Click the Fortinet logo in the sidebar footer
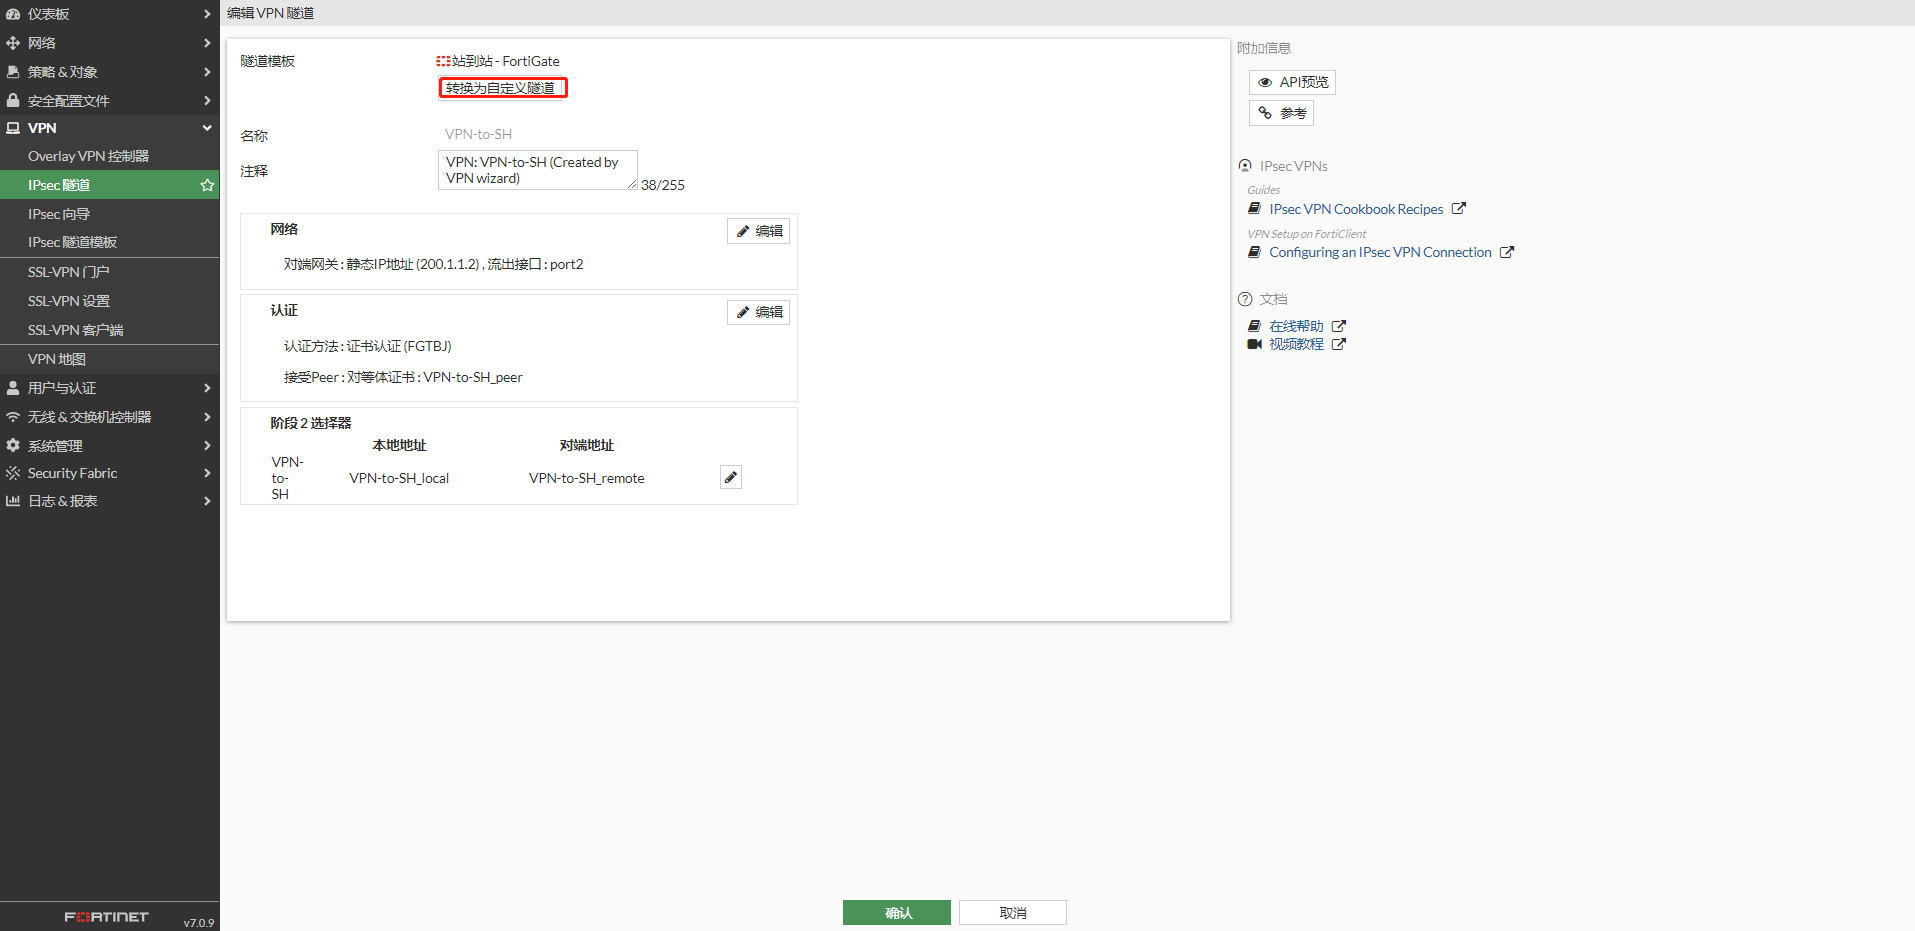Viewport: 1915px width, 931px height. coord(106,917)
